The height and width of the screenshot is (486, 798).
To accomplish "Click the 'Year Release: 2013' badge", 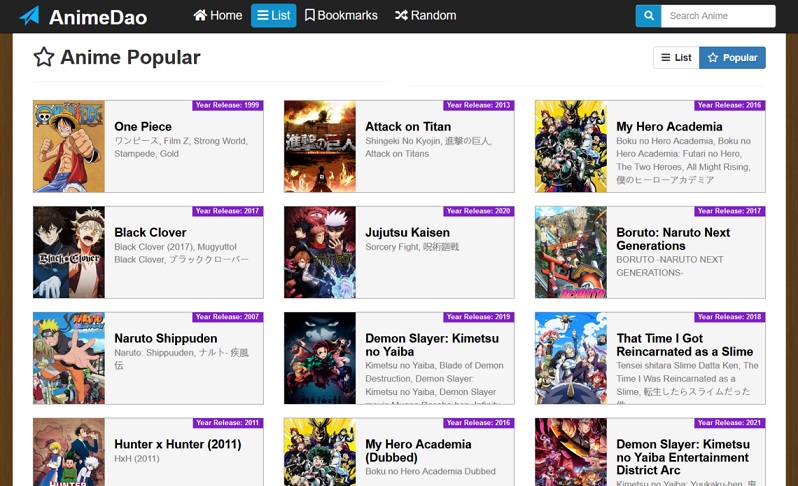I will click(478, 105).
